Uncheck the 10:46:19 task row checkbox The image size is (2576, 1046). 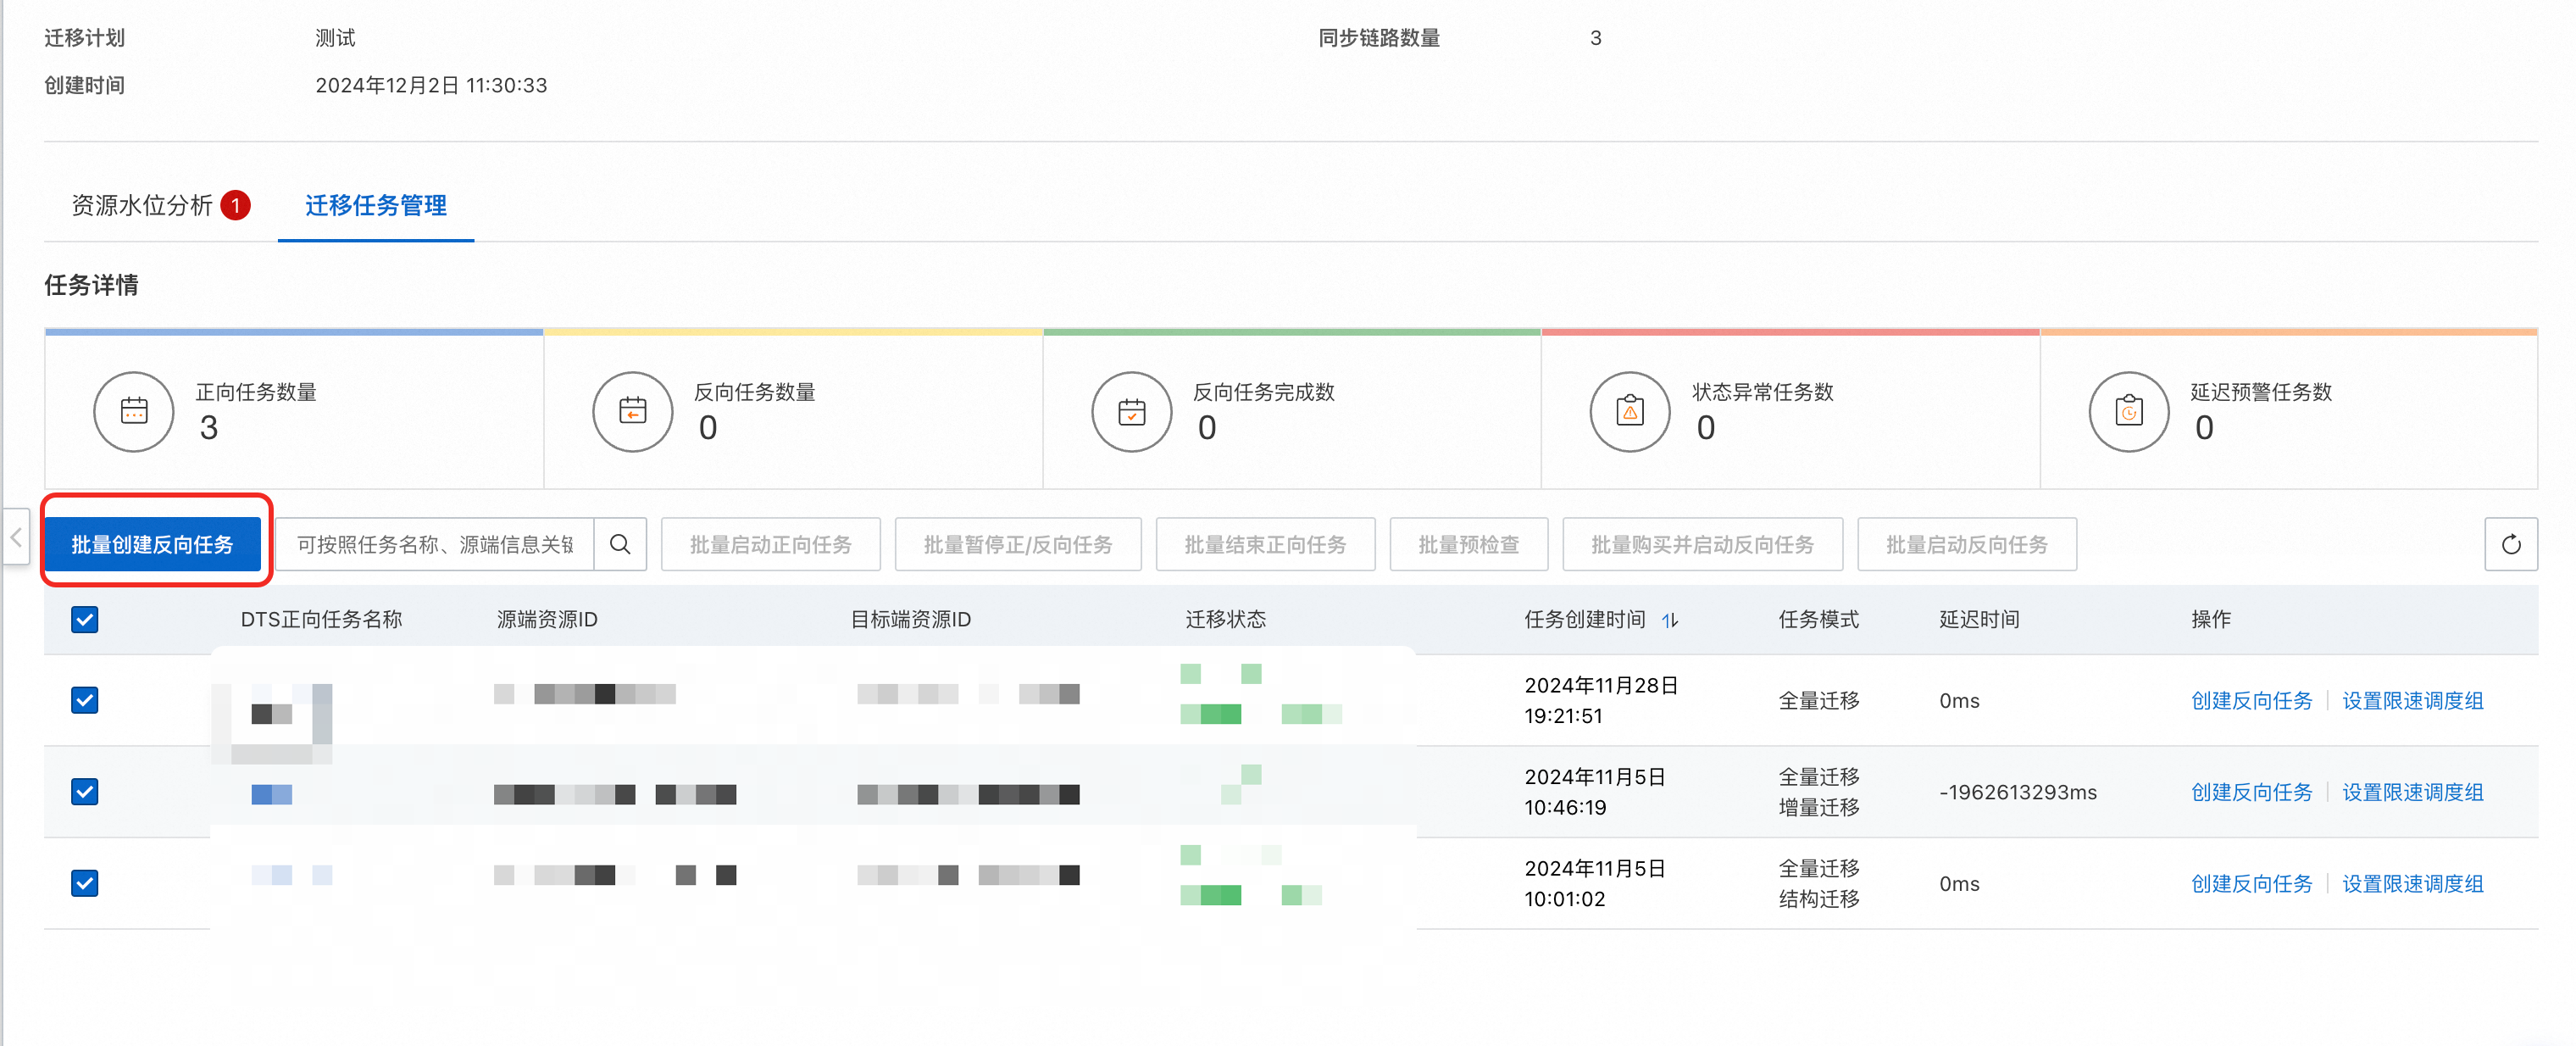pos(85,792)
